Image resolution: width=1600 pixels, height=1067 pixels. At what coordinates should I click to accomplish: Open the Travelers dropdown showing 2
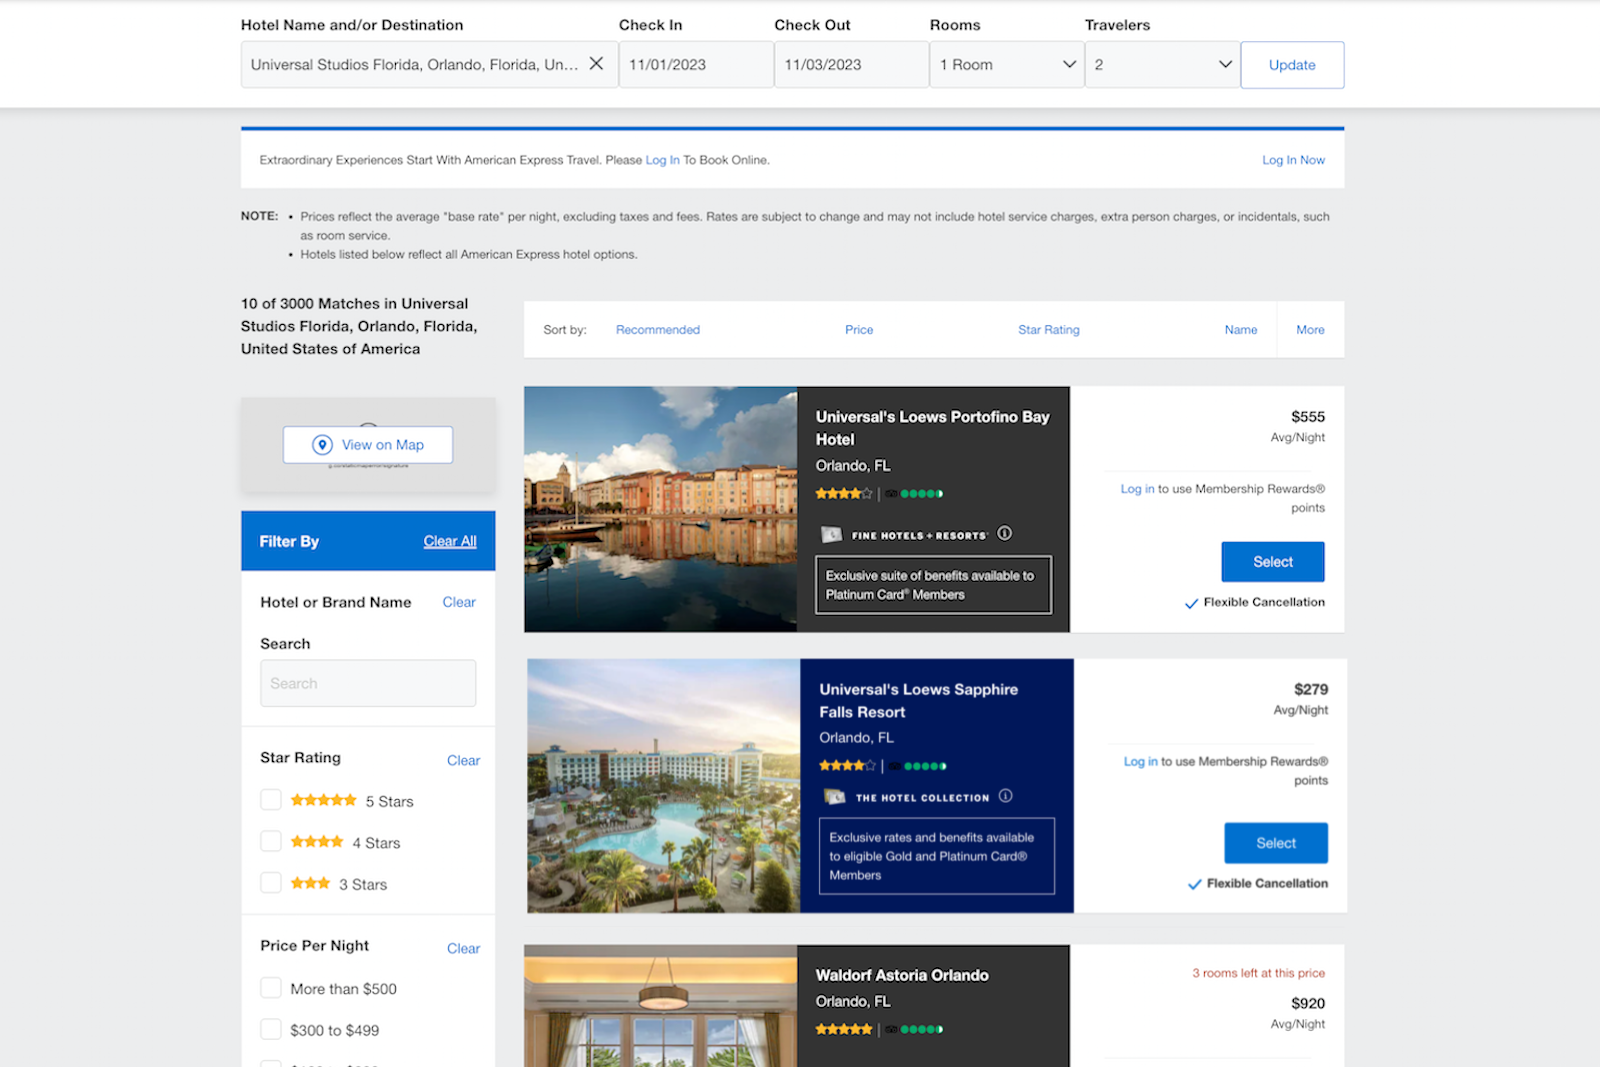1162,64
